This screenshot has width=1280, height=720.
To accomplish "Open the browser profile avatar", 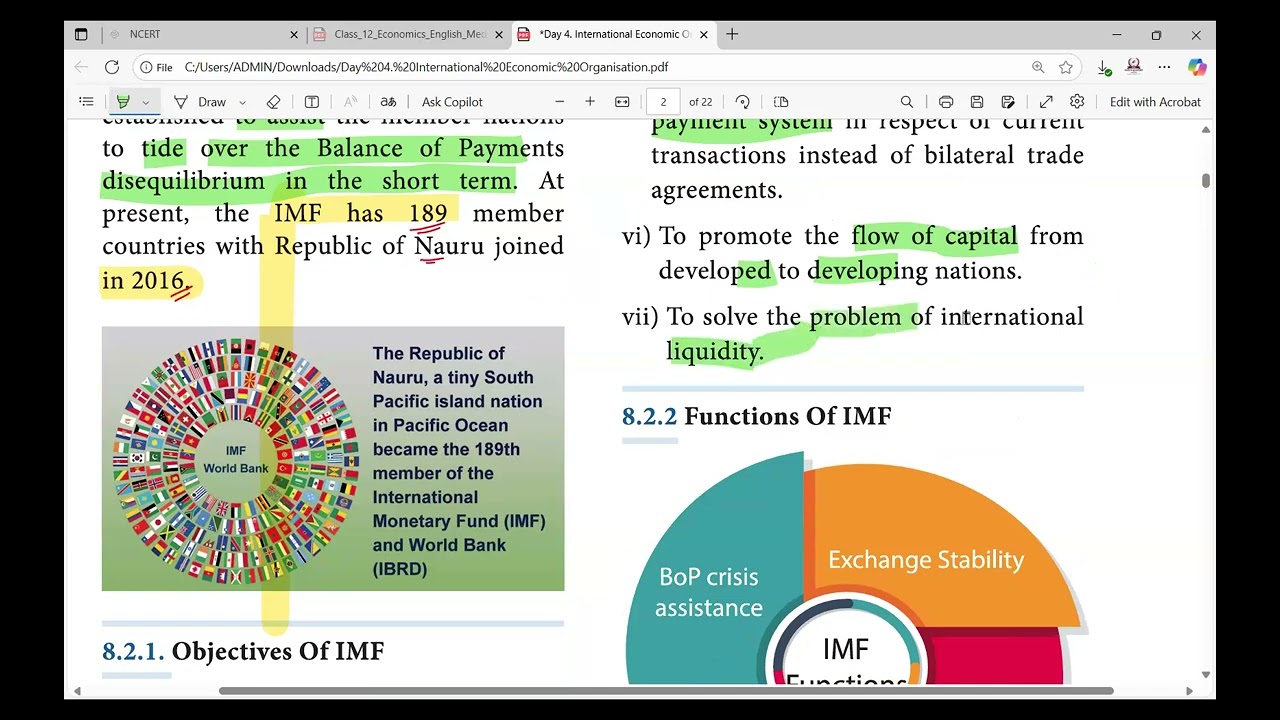I will pyautogui.click(x=1134, y=67).
